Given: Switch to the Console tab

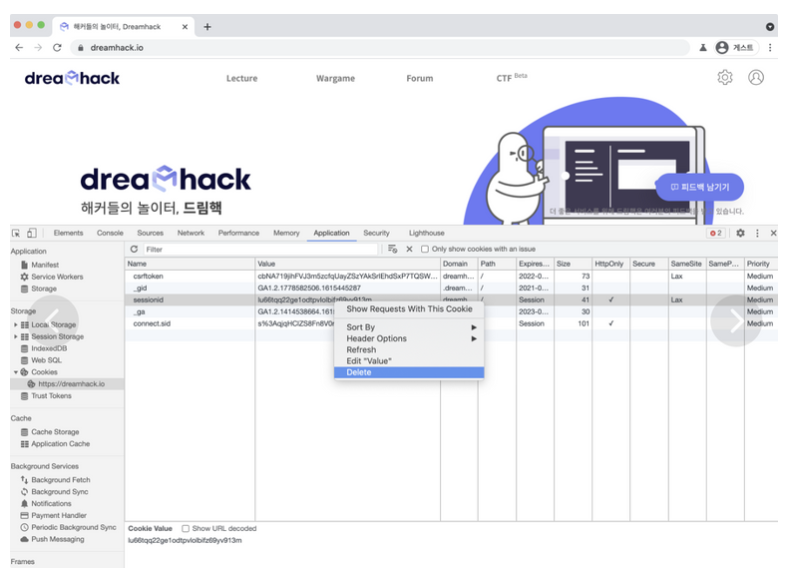Looking at the screenshot, I should [x=110, y=233].
